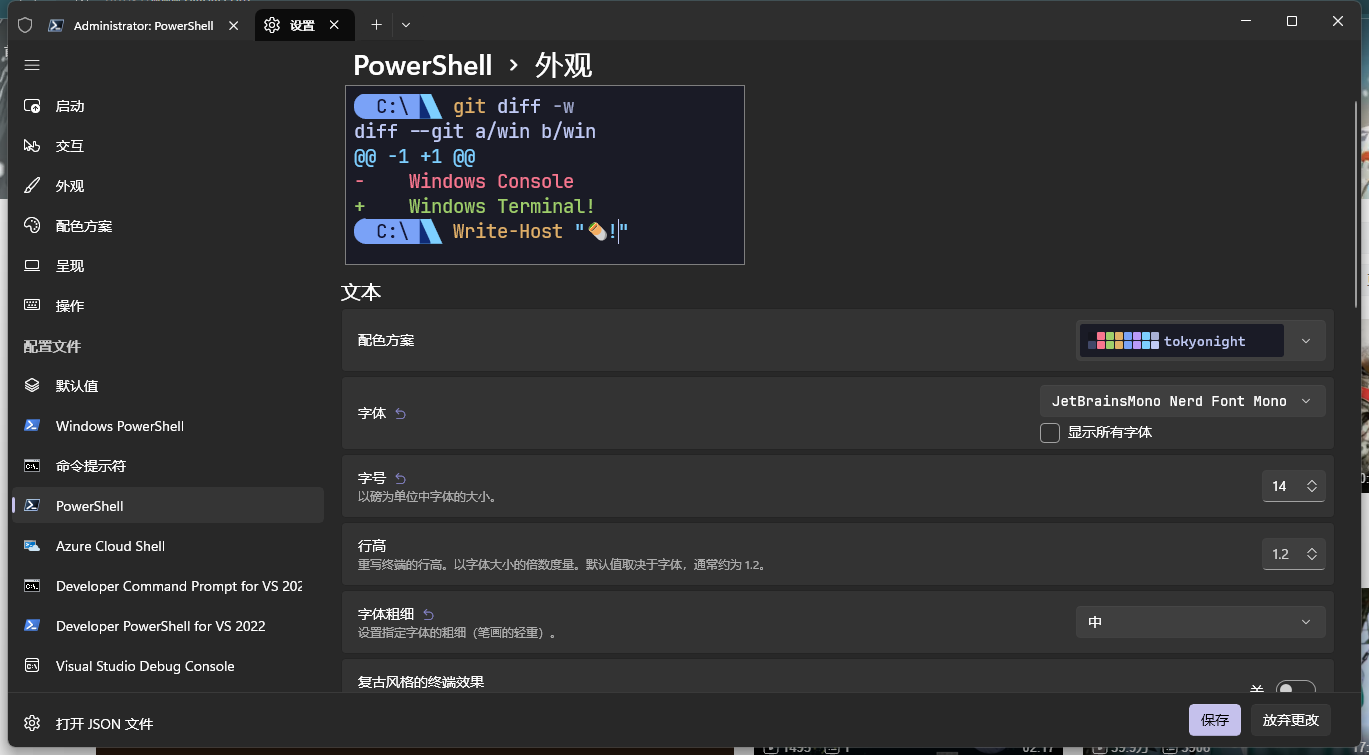Click the 启动 rocket icon in sidebar

(32, 106)
